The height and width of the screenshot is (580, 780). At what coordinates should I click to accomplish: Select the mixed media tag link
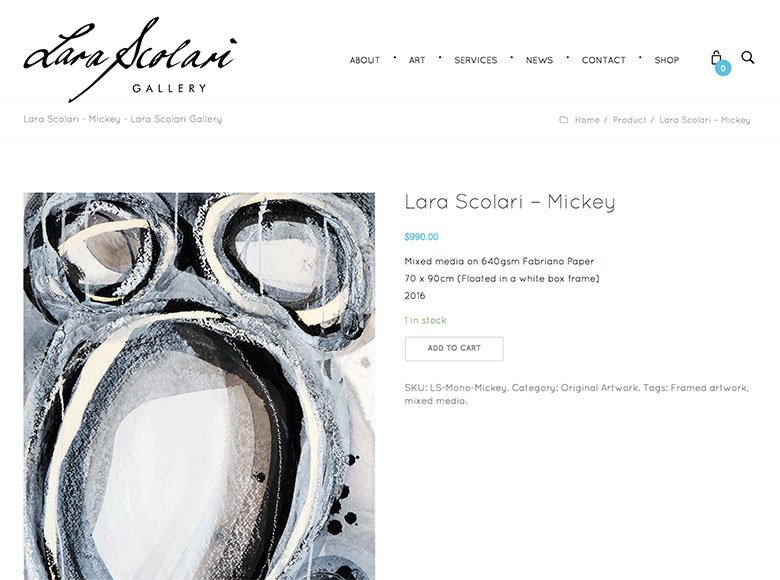point(435,401)
